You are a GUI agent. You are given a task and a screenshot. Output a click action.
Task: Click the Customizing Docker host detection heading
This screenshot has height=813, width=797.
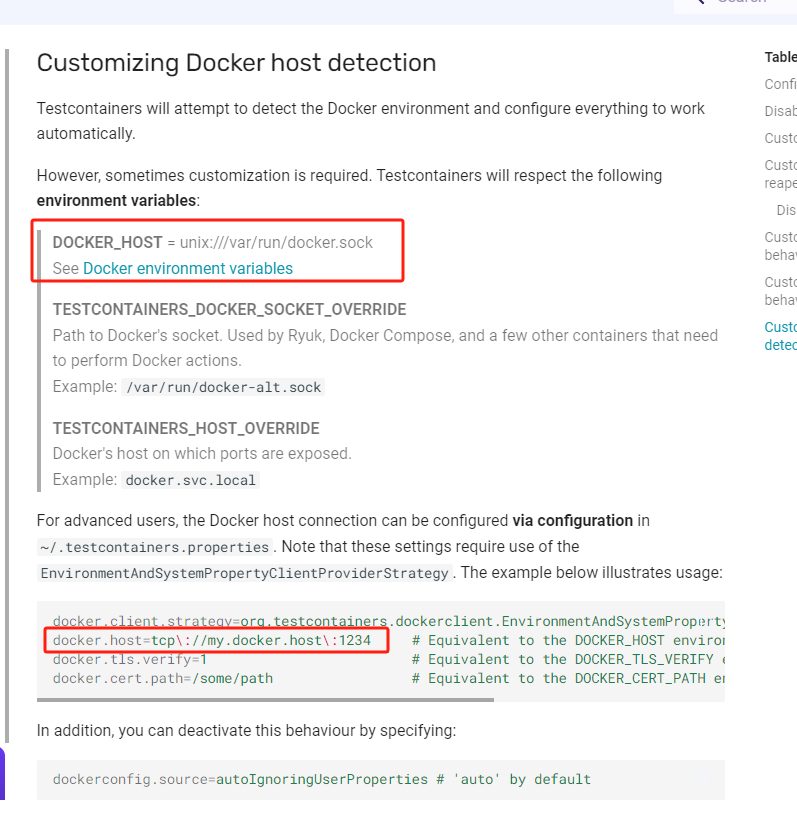tap(236, 63)
